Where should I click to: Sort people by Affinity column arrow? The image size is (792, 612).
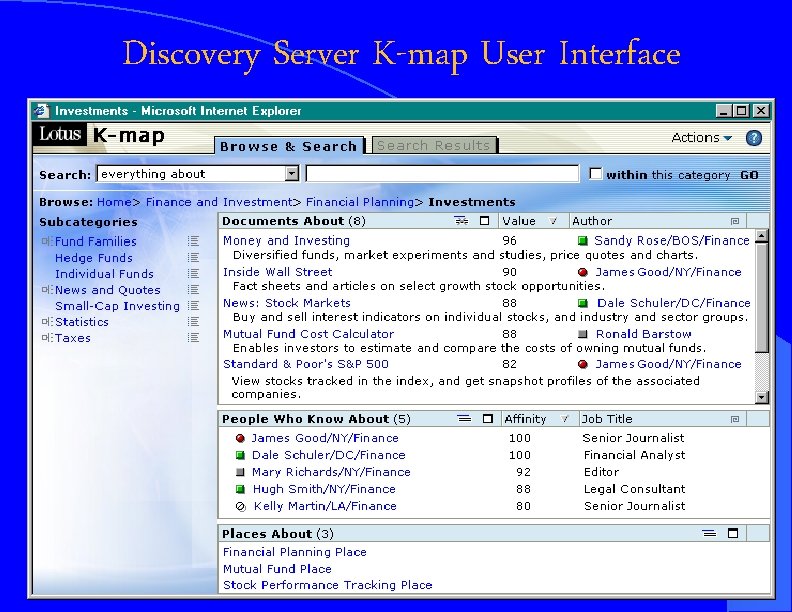click(564, 419)
